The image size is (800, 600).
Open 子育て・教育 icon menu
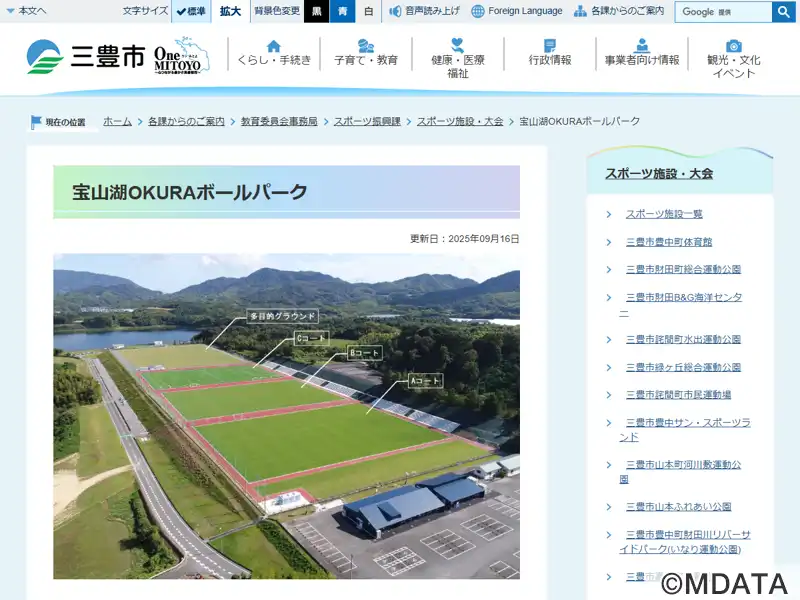click(x=365, y=53)
